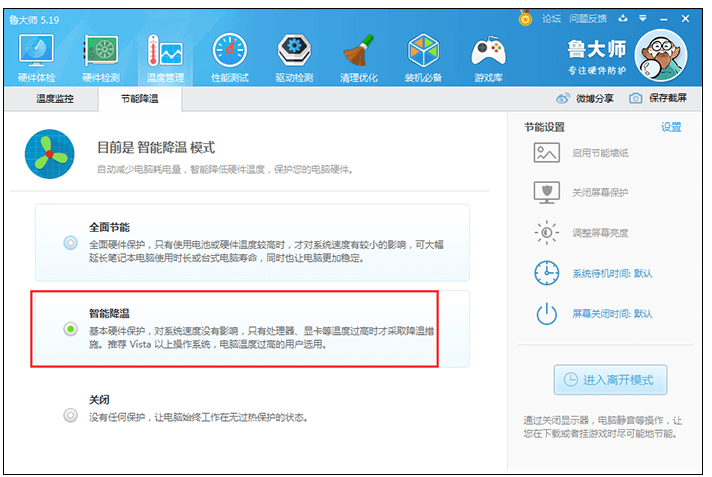Click the Weibo logo icon
Screen dimensions: 712x477
point(563,99)
